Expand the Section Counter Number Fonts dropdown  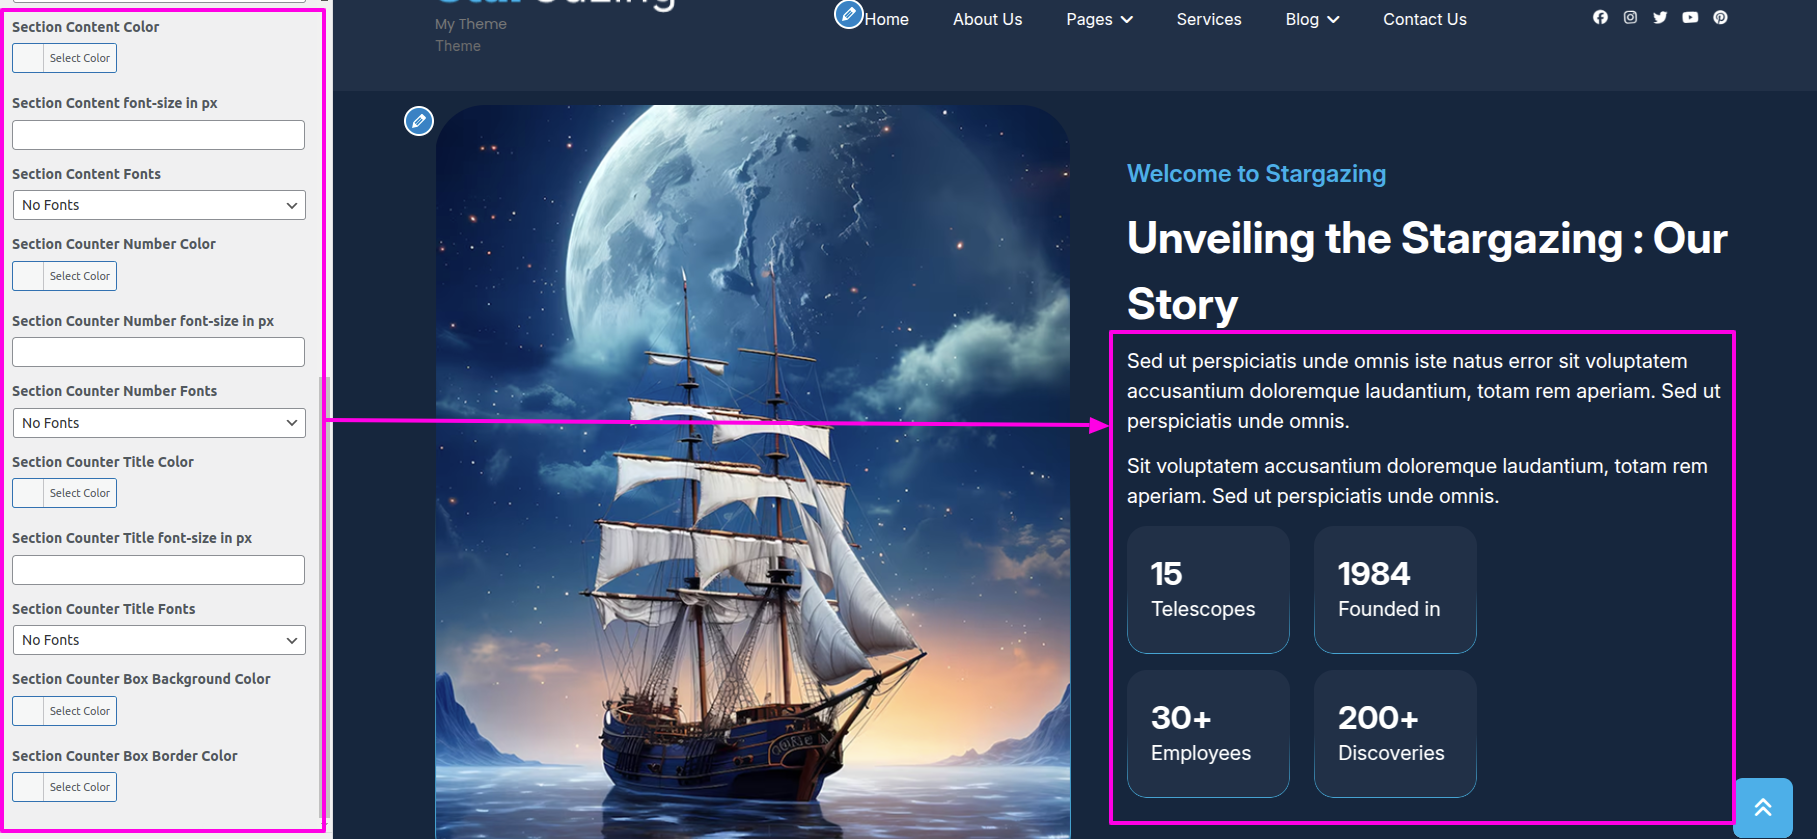[159, 423]
